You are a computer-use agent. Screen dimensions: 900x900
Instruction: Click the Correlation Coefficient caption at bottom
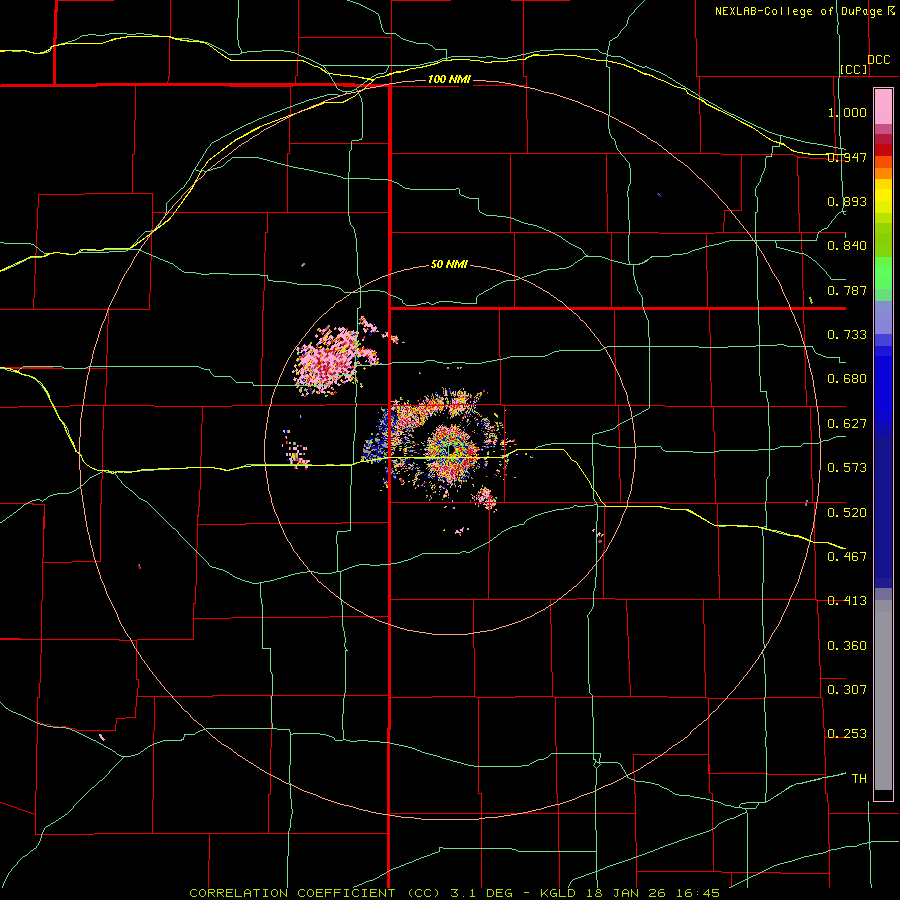point(454,893)
